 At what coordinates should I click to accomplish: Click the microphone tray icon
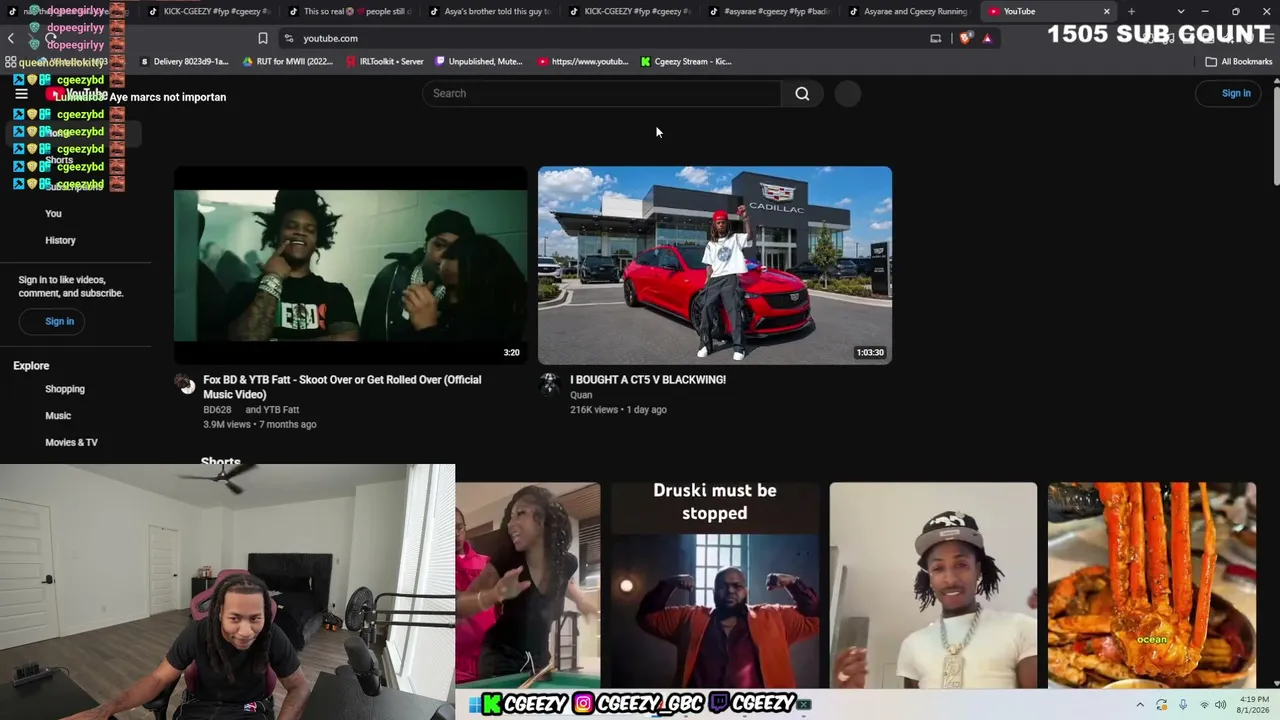pyautogui.click(x=1183, y=705)
